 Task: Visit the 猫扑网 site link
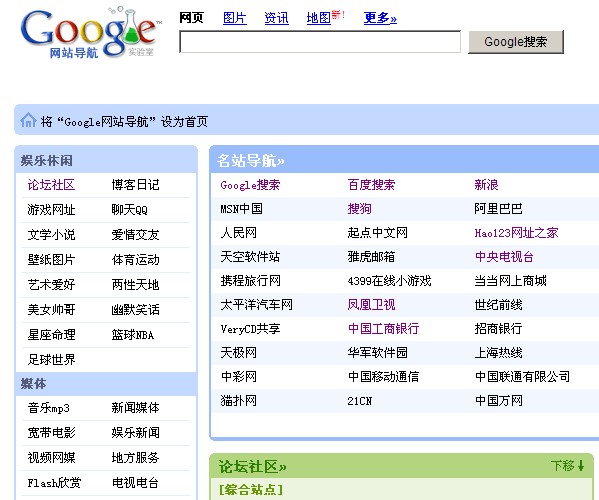[x=238, y=401]
